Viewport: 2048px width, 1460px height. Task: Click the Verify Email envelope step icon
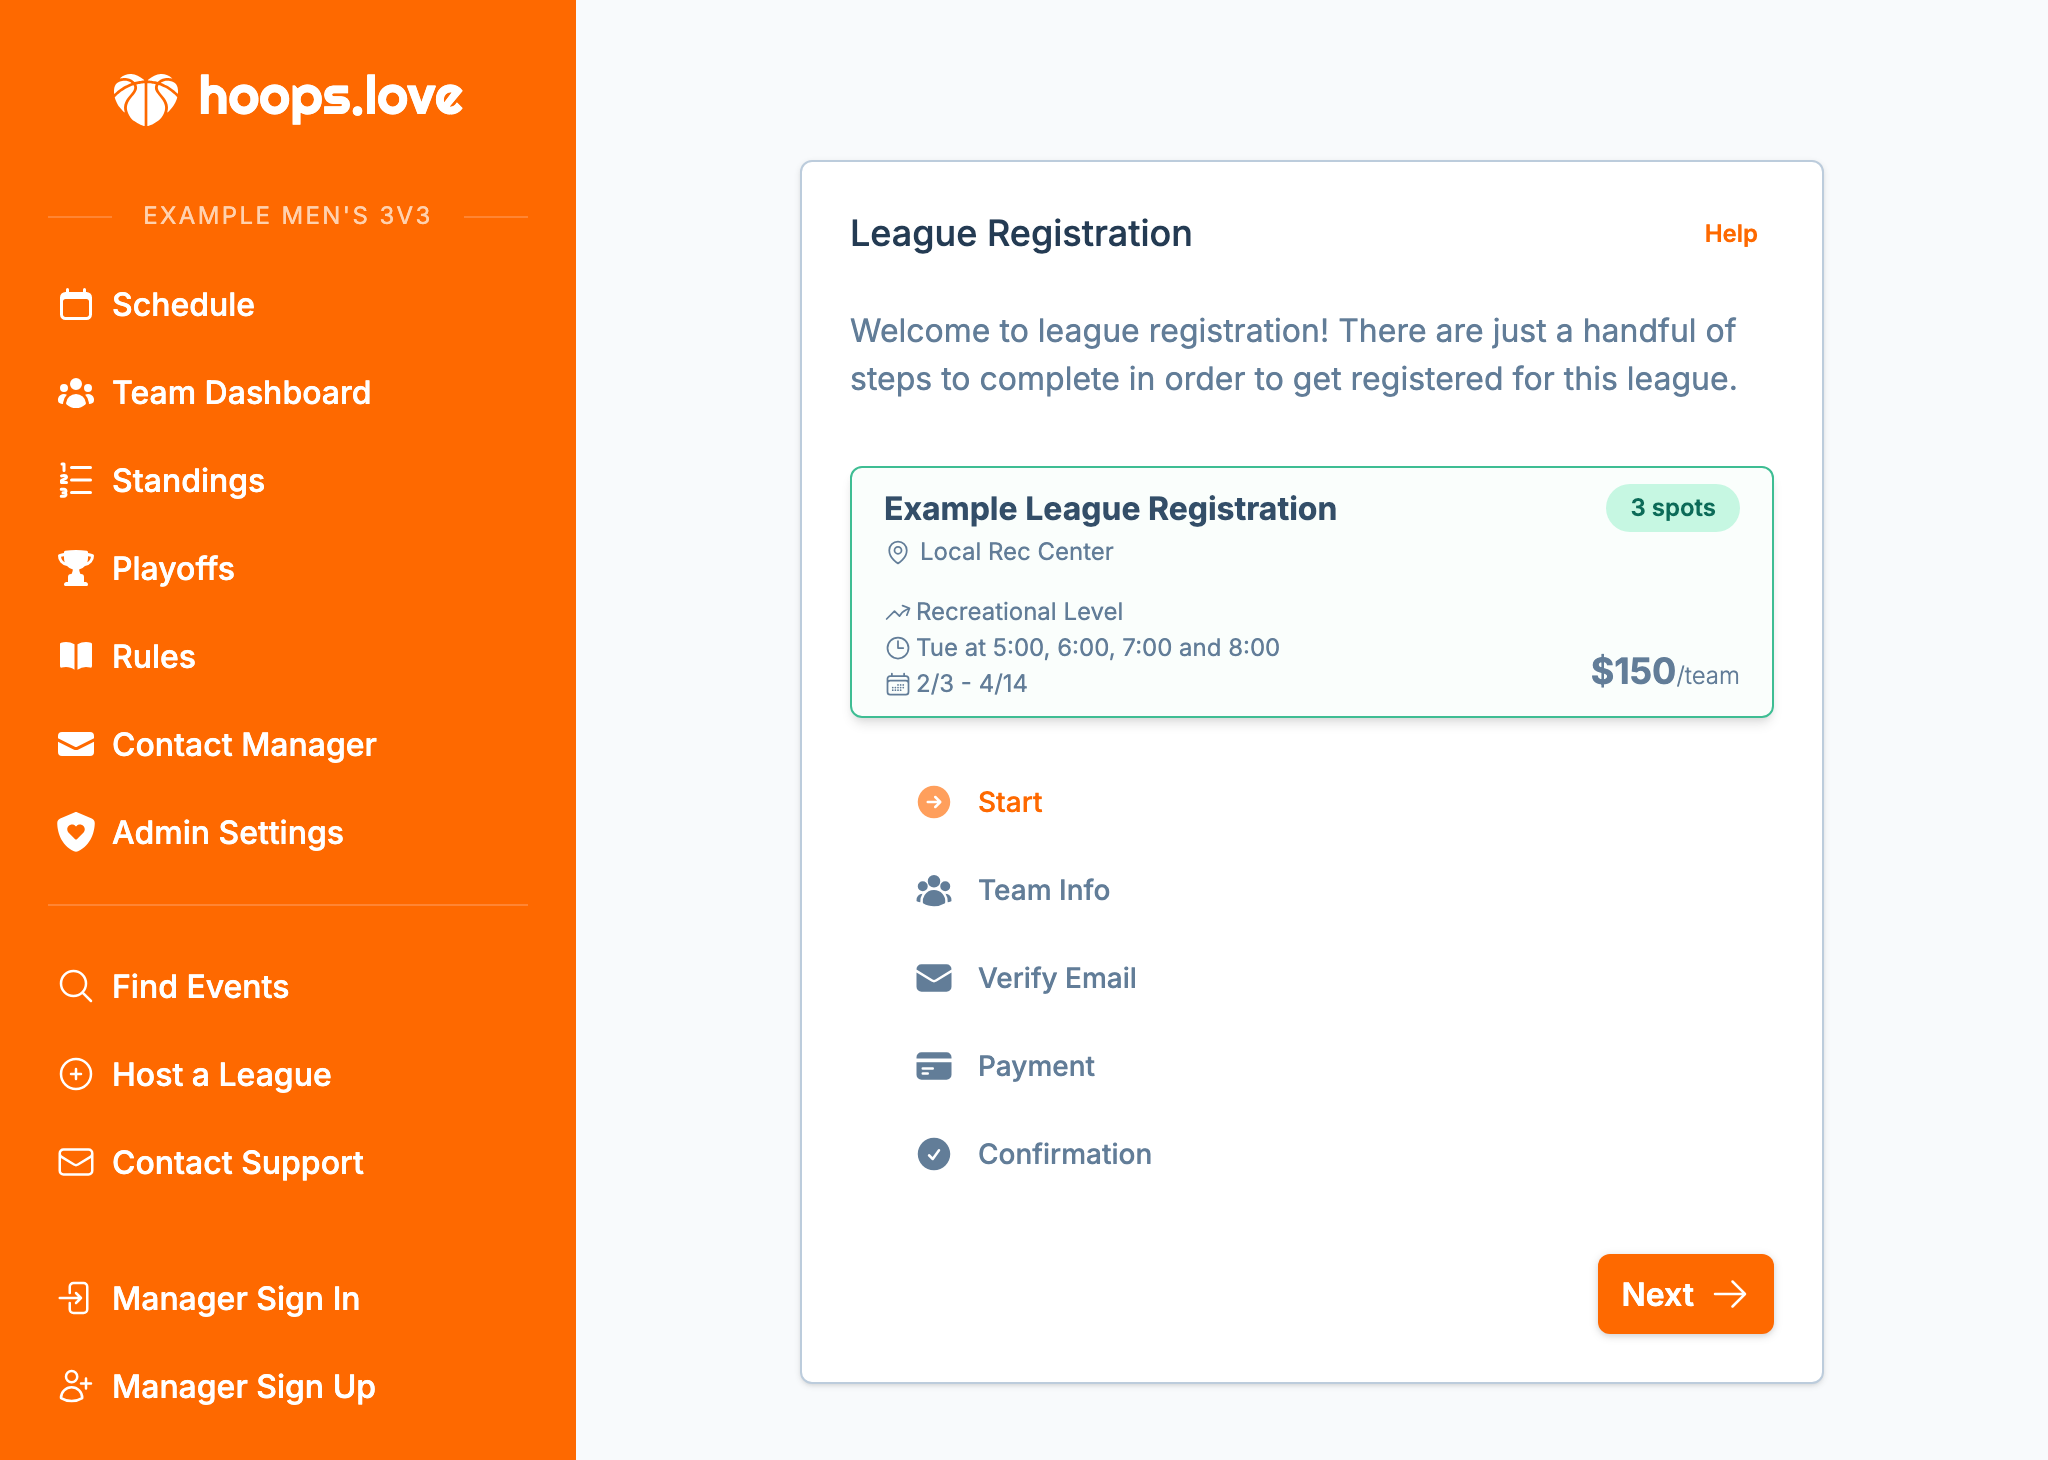(x=933, y=977)
